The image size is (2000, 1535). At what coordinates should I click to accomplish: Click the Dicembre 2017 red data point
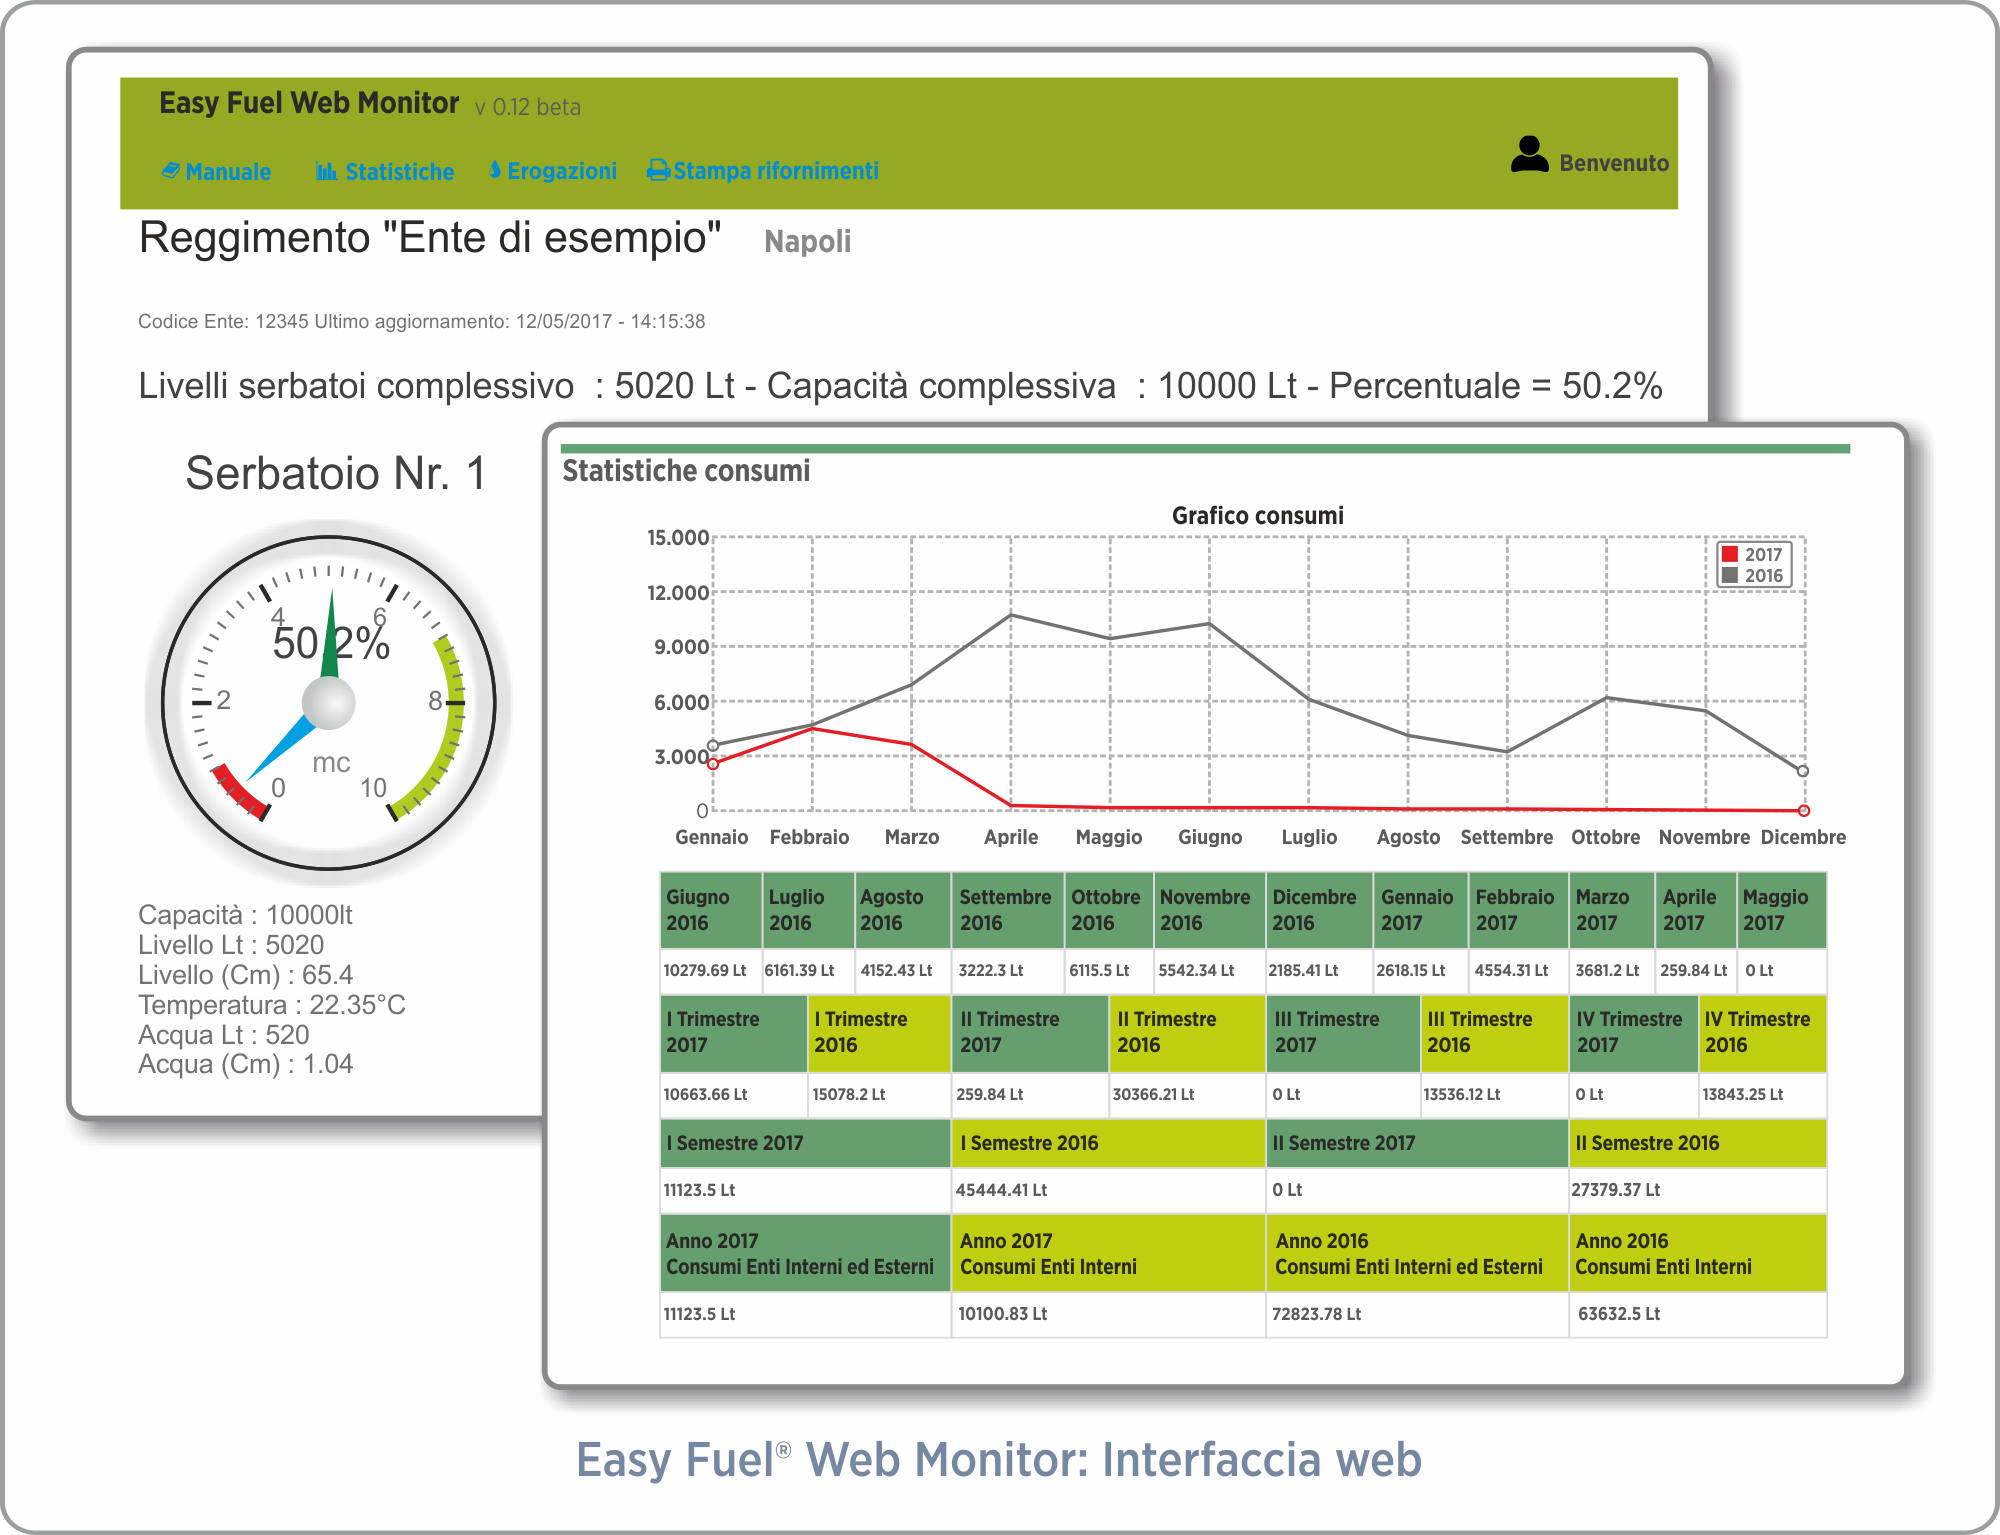point(1804,811)
